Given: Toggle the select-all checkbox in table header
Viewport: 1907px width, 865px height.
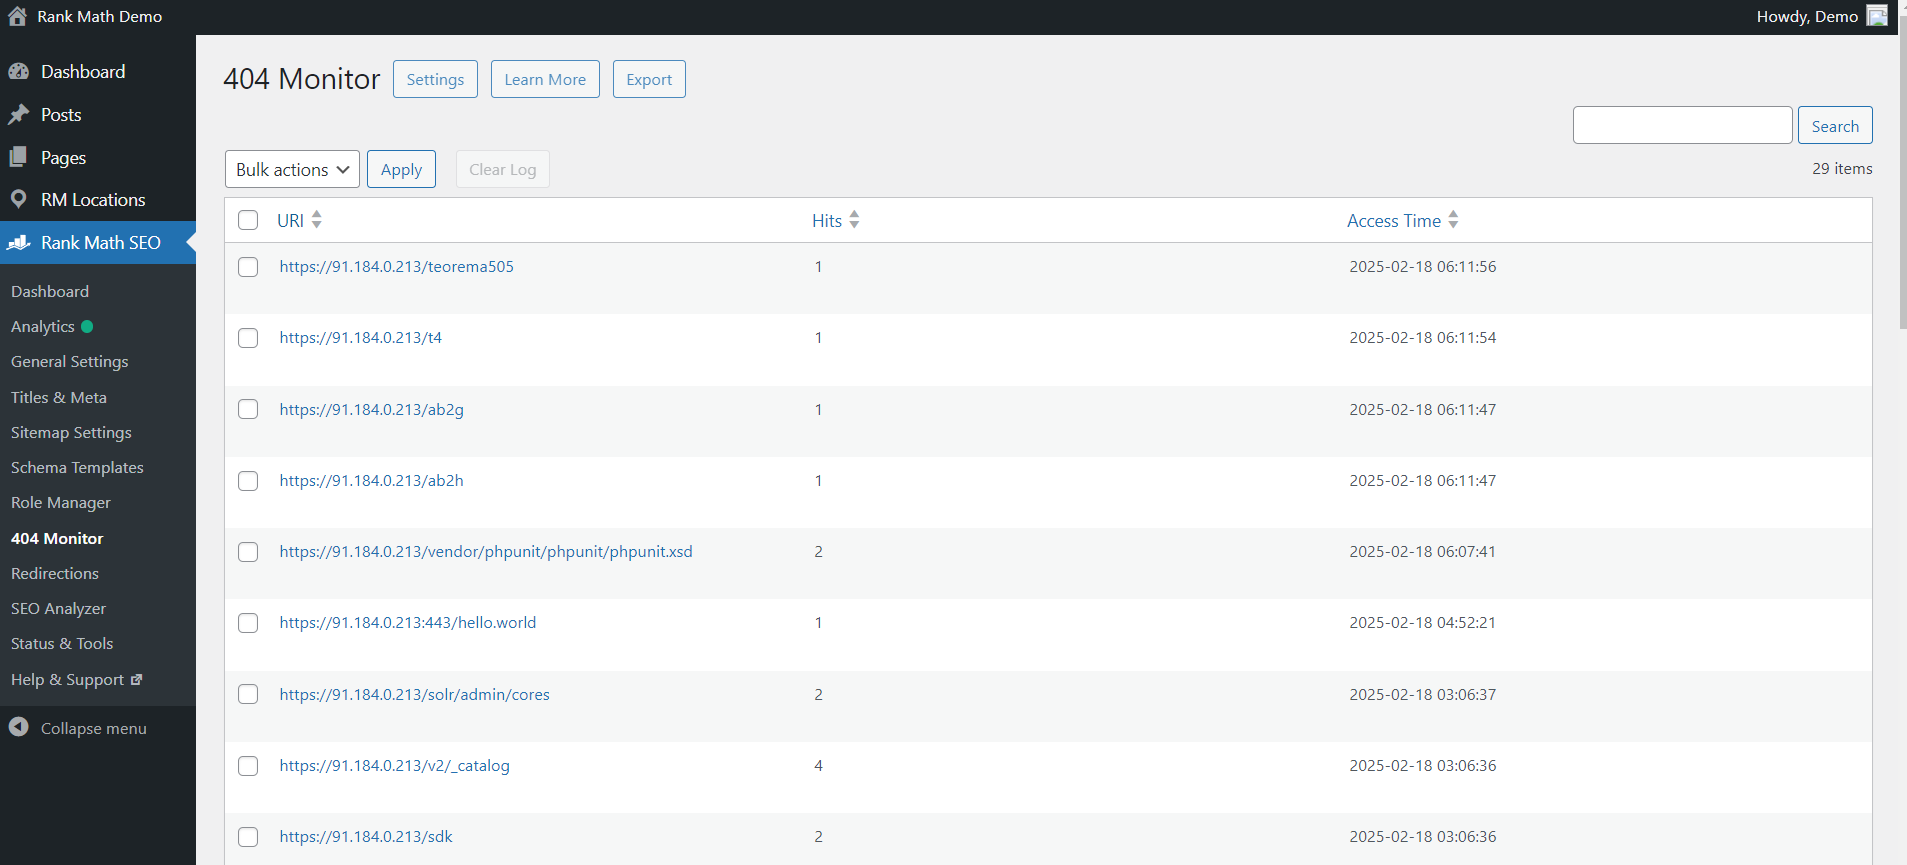Looking at the screenshot, I should [x=248, y=220].
